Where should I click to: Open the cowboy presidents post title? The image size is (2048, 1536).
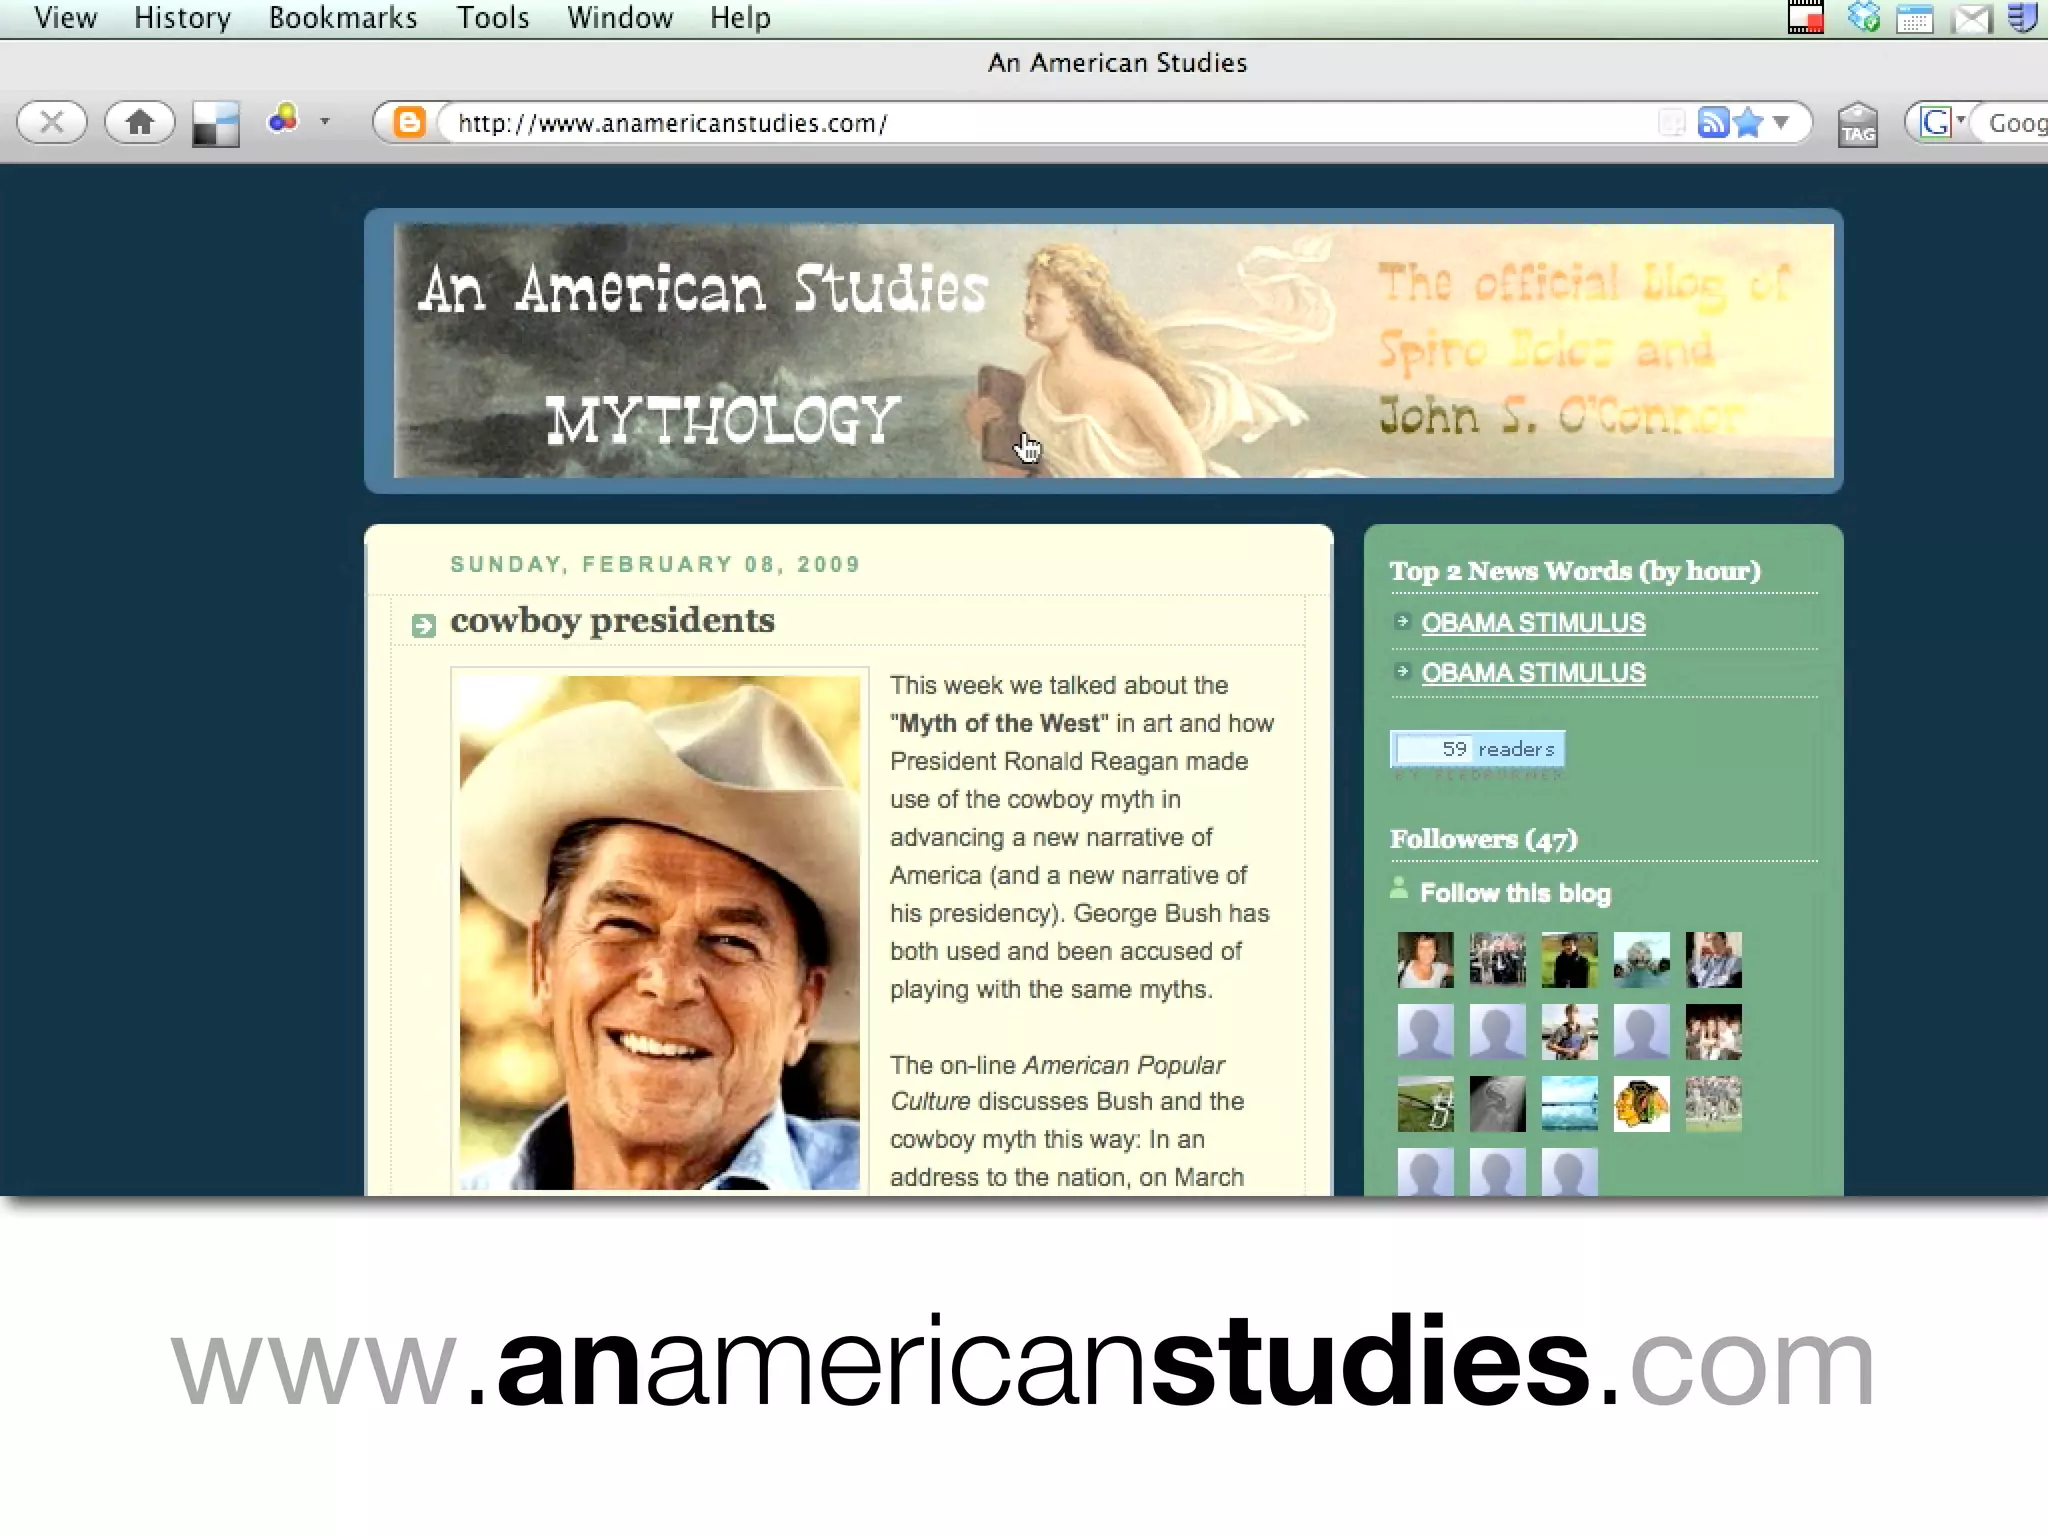612,621
